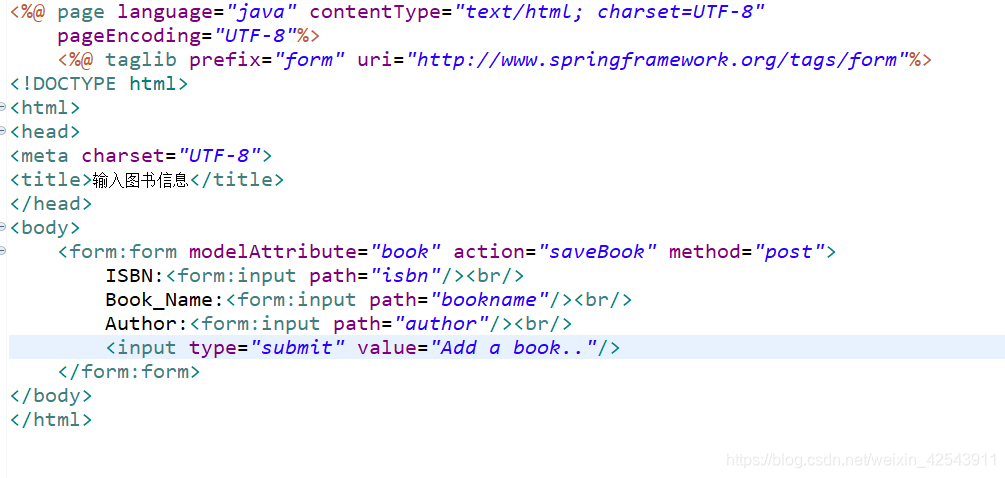Collapse the form:form fold marker
1005x478 pixels.
(x=3, y=251)
